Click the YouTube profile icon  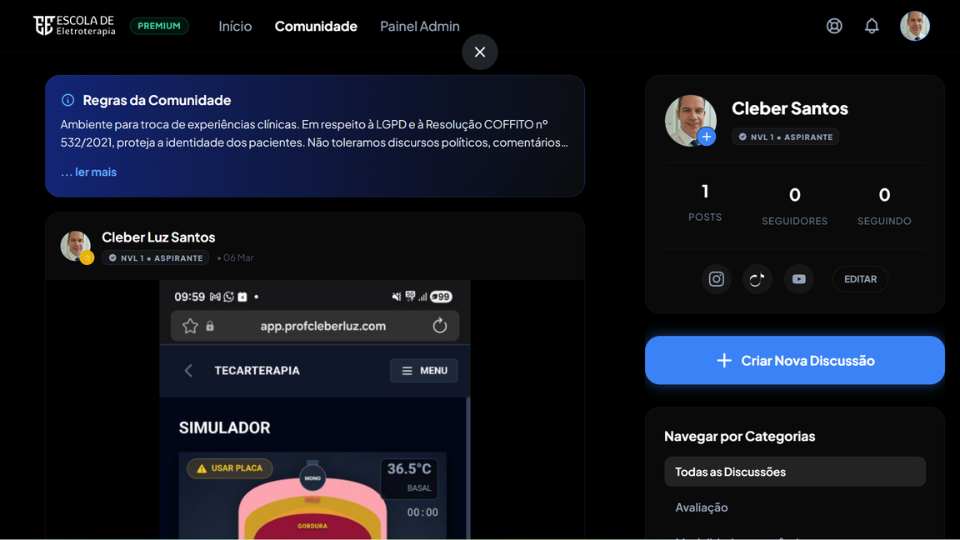click(x=798, y=279)
